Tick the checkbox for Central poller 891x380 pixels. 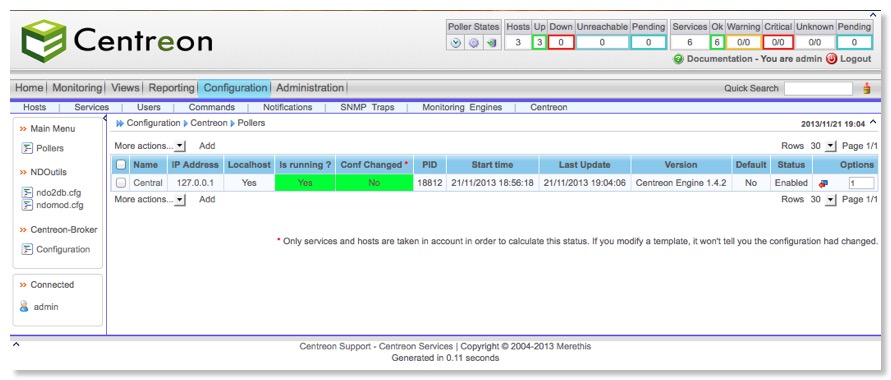point(120,183)
